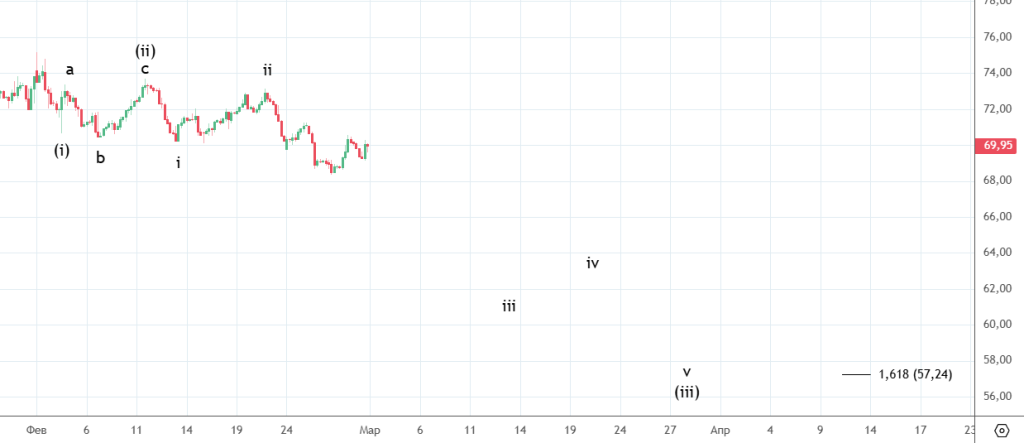Click date 19 before Мар on time axis
1024x443 pixels.
[x=236, y=429]
